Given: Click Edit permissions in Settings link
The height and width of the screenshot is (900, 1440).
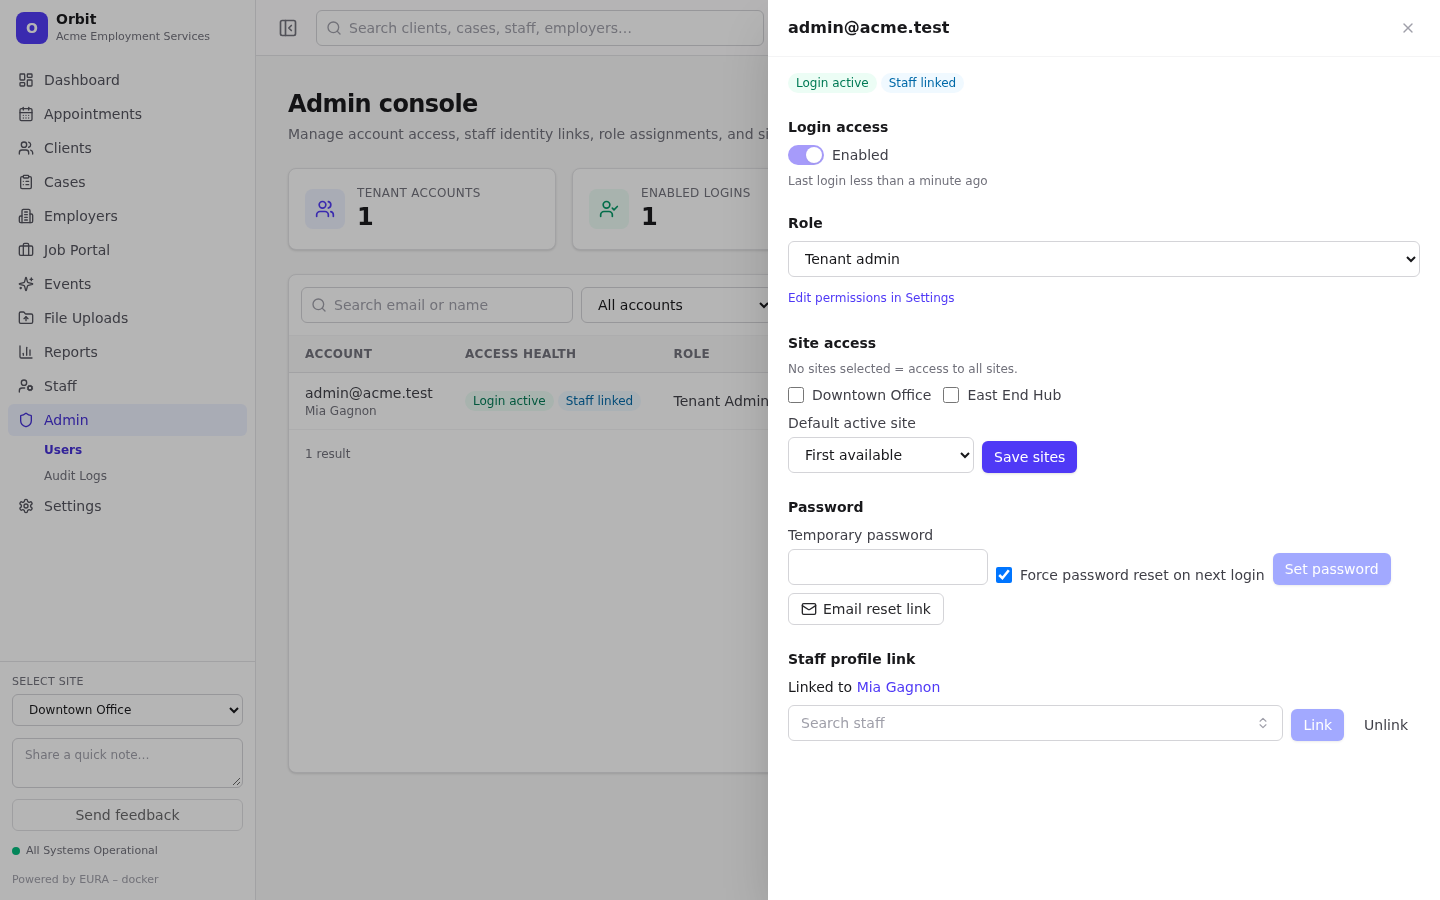Looking at the screenshot, I should 871,298.
